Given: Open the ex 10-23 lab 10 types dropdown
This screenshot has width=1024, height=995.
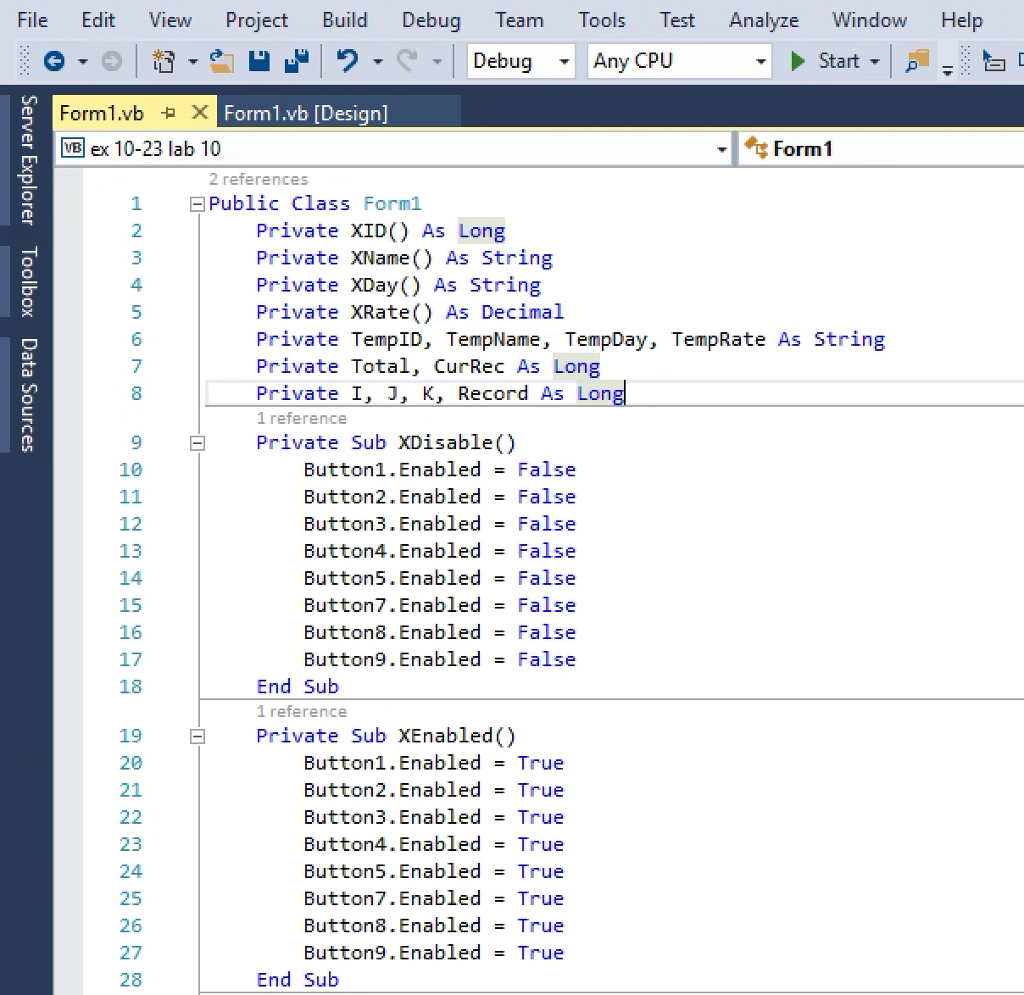Looking at the screenshot, I should 722,148.
